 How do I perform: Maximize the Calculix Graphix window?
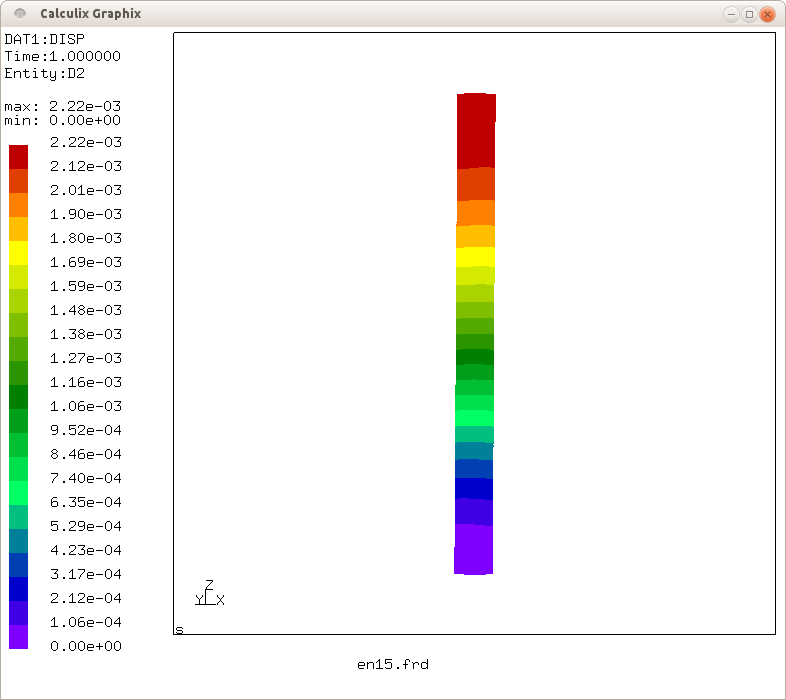749,14
